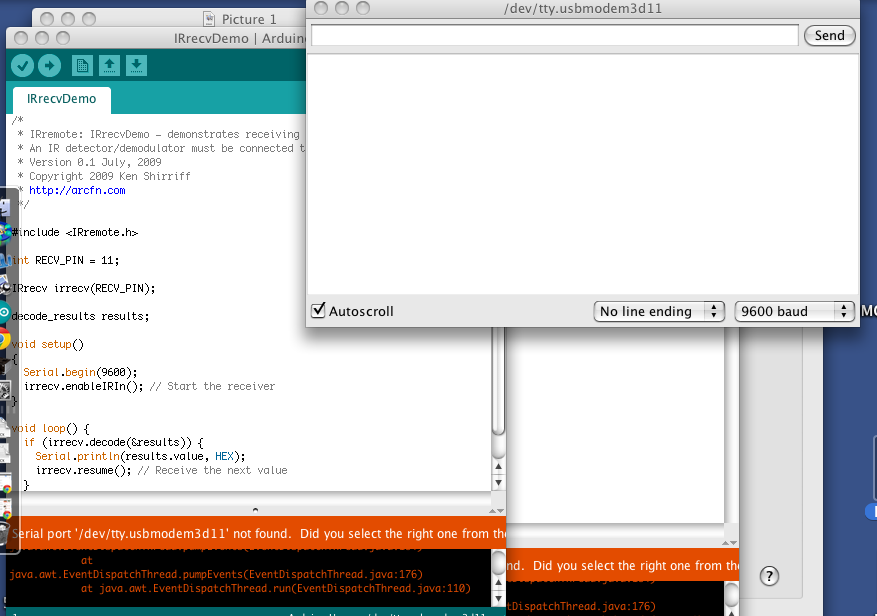
Task: Click the 'Version 0.1 July, 2009' comment
Action: pyautogui.click(x=95, y=162)
